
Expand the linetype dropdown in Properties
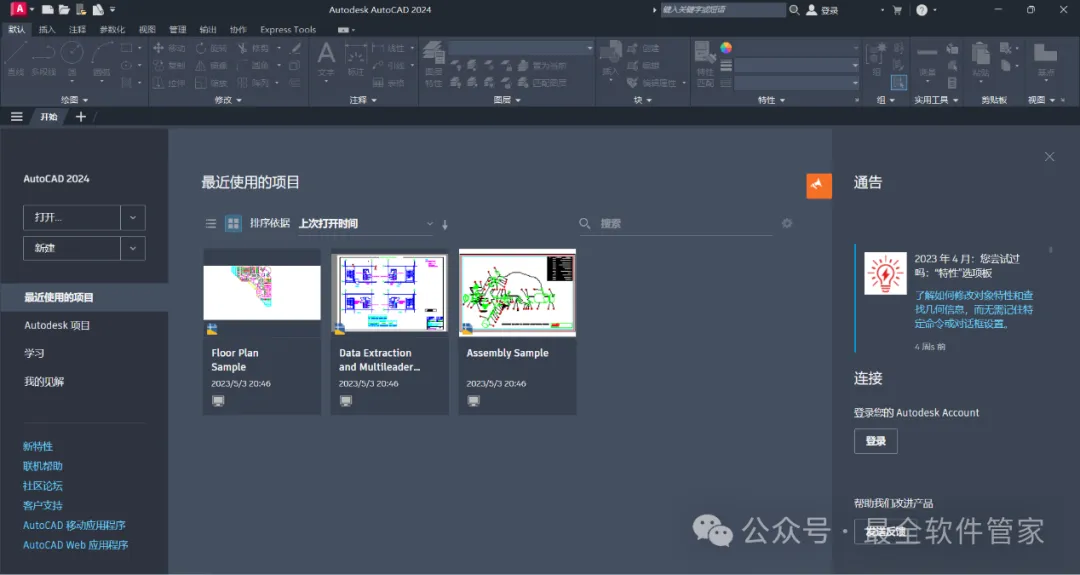tap(855, 83)
